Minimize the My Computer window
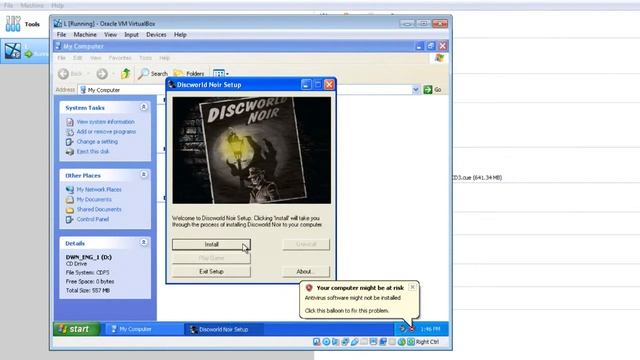 [x=420, y=46]
